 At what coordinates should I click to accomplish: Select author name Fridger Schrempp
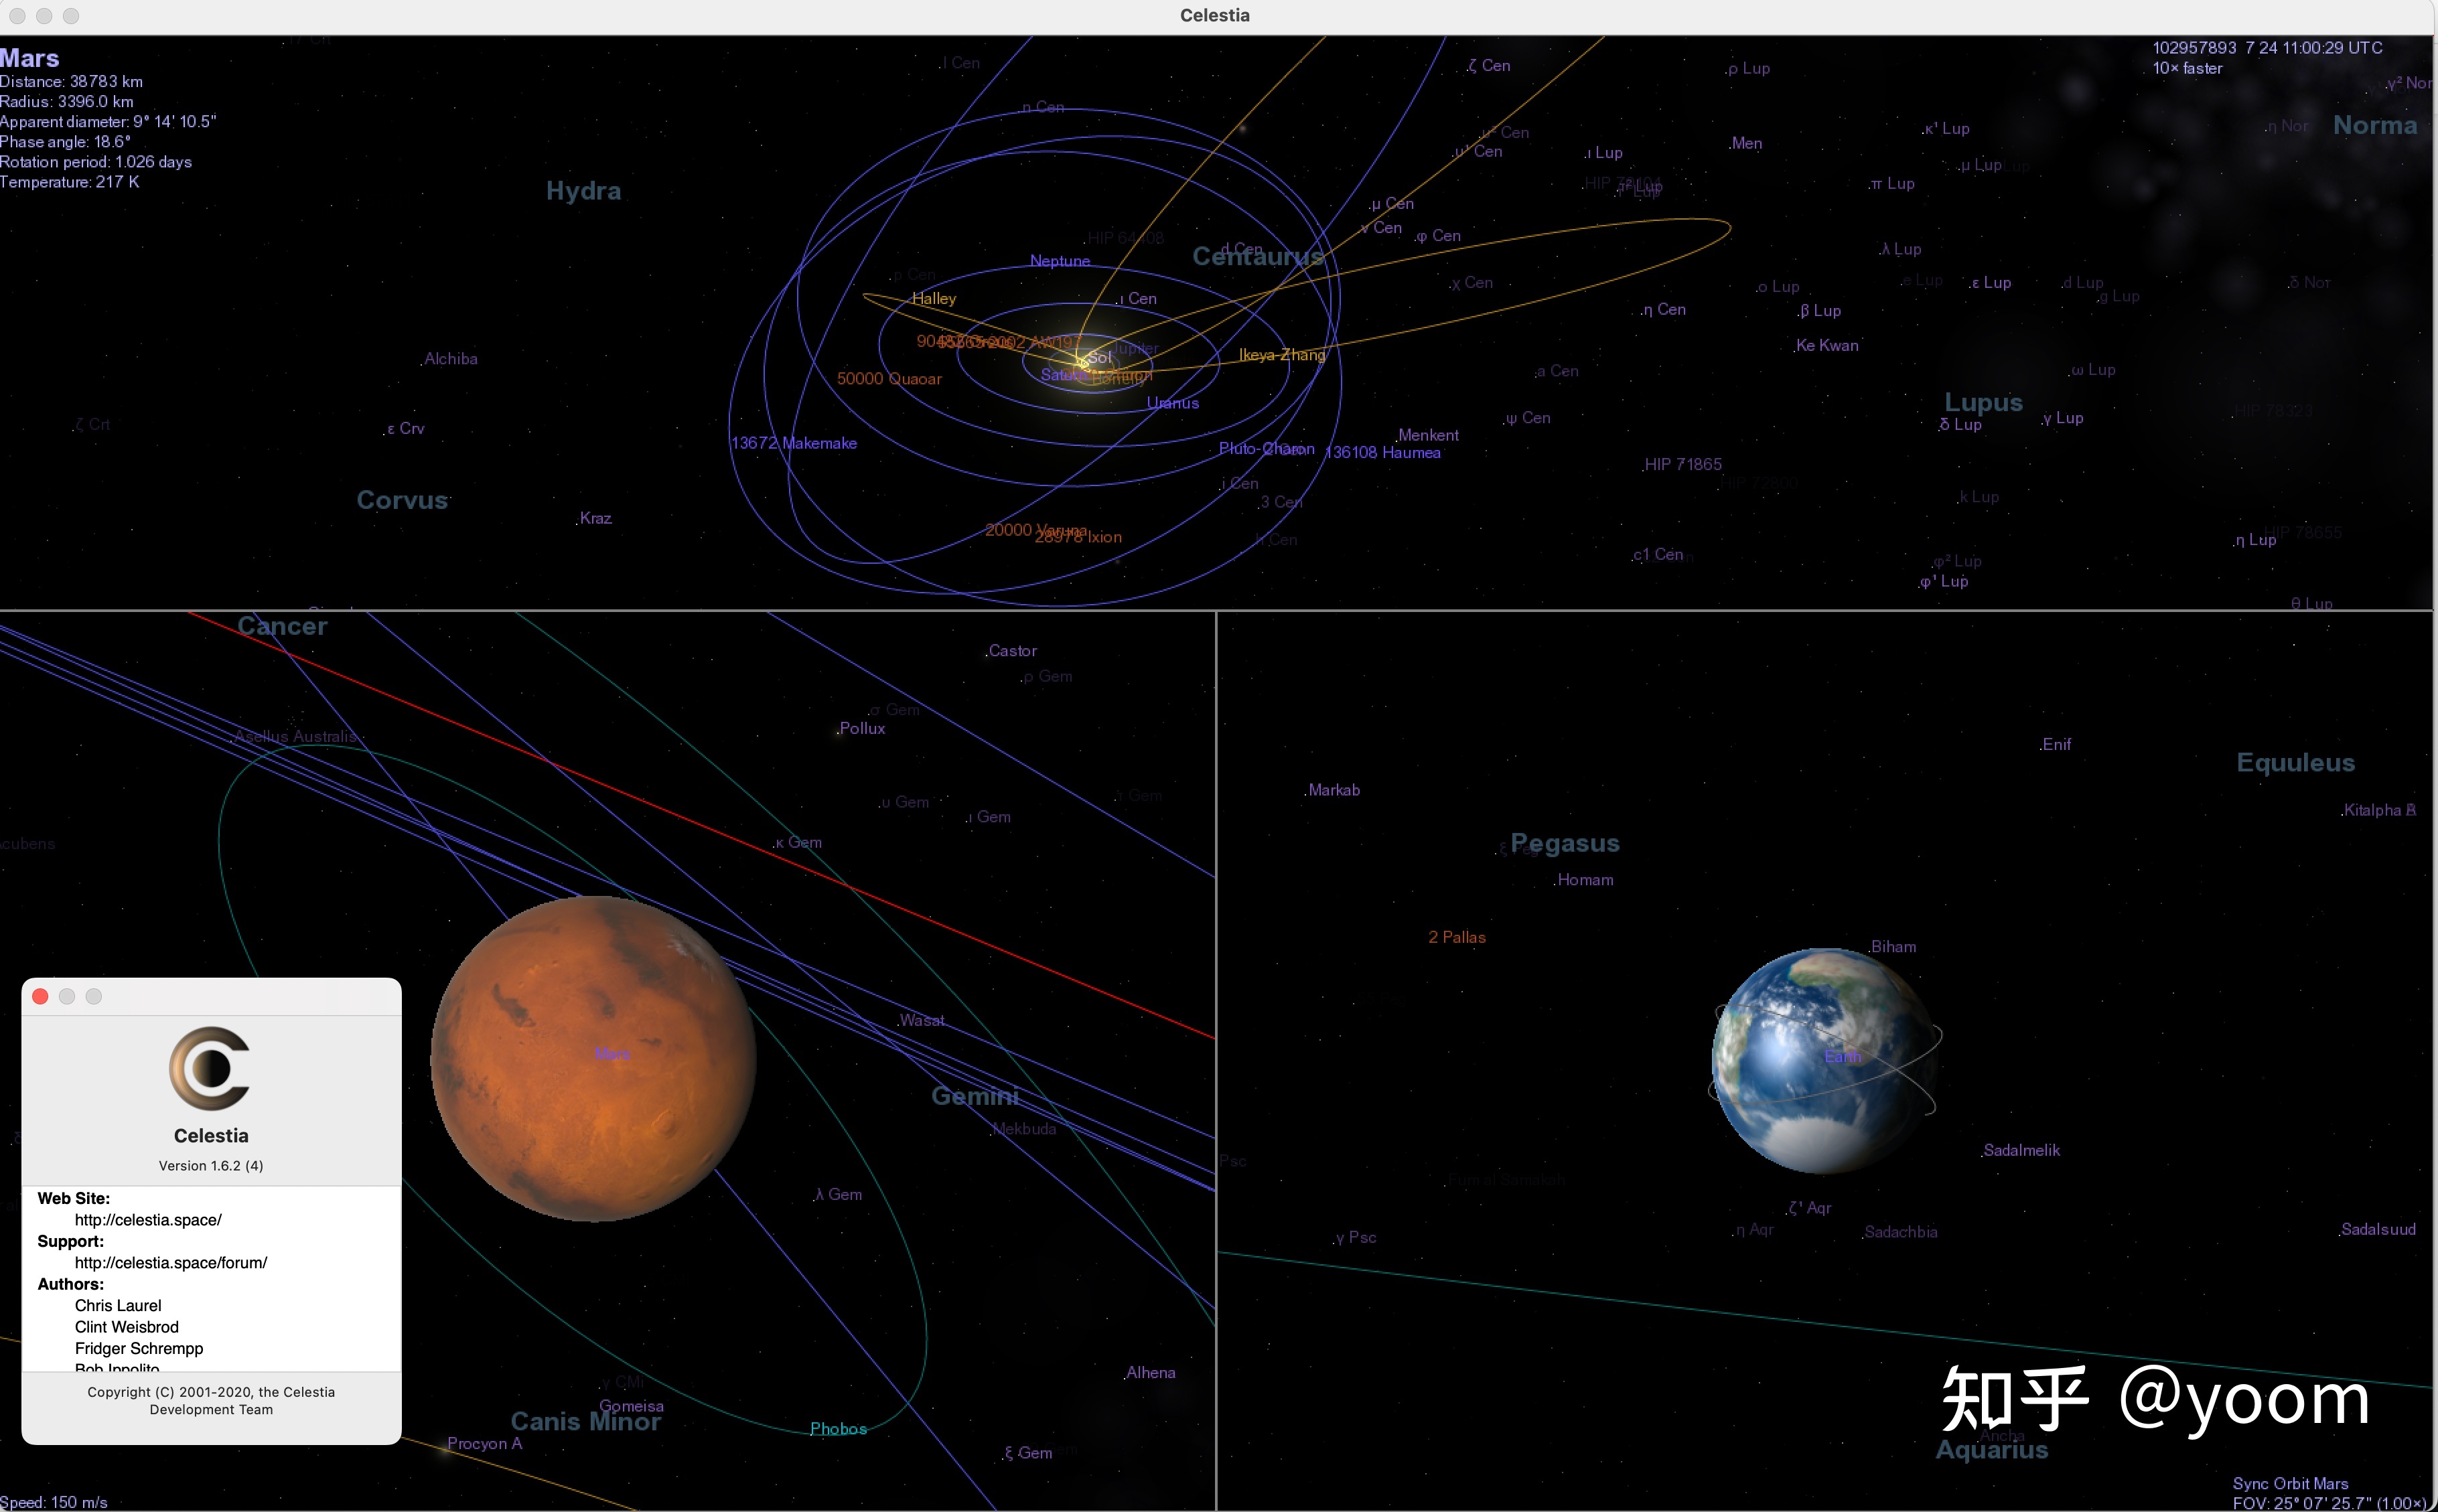tap(139, 1349)
